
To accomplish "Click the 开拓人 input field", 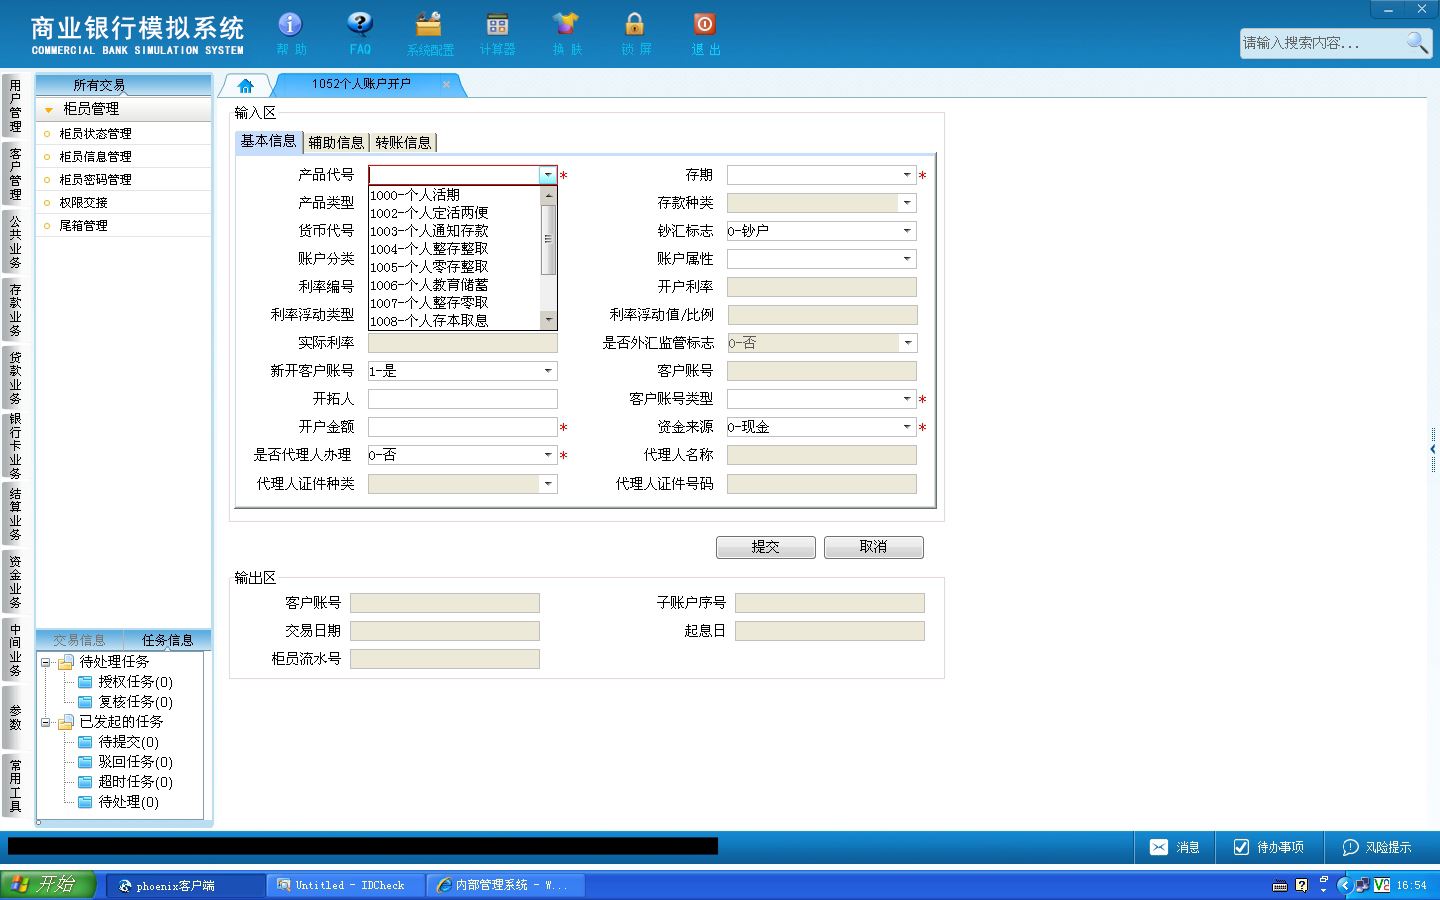I will tap(463, 399).
